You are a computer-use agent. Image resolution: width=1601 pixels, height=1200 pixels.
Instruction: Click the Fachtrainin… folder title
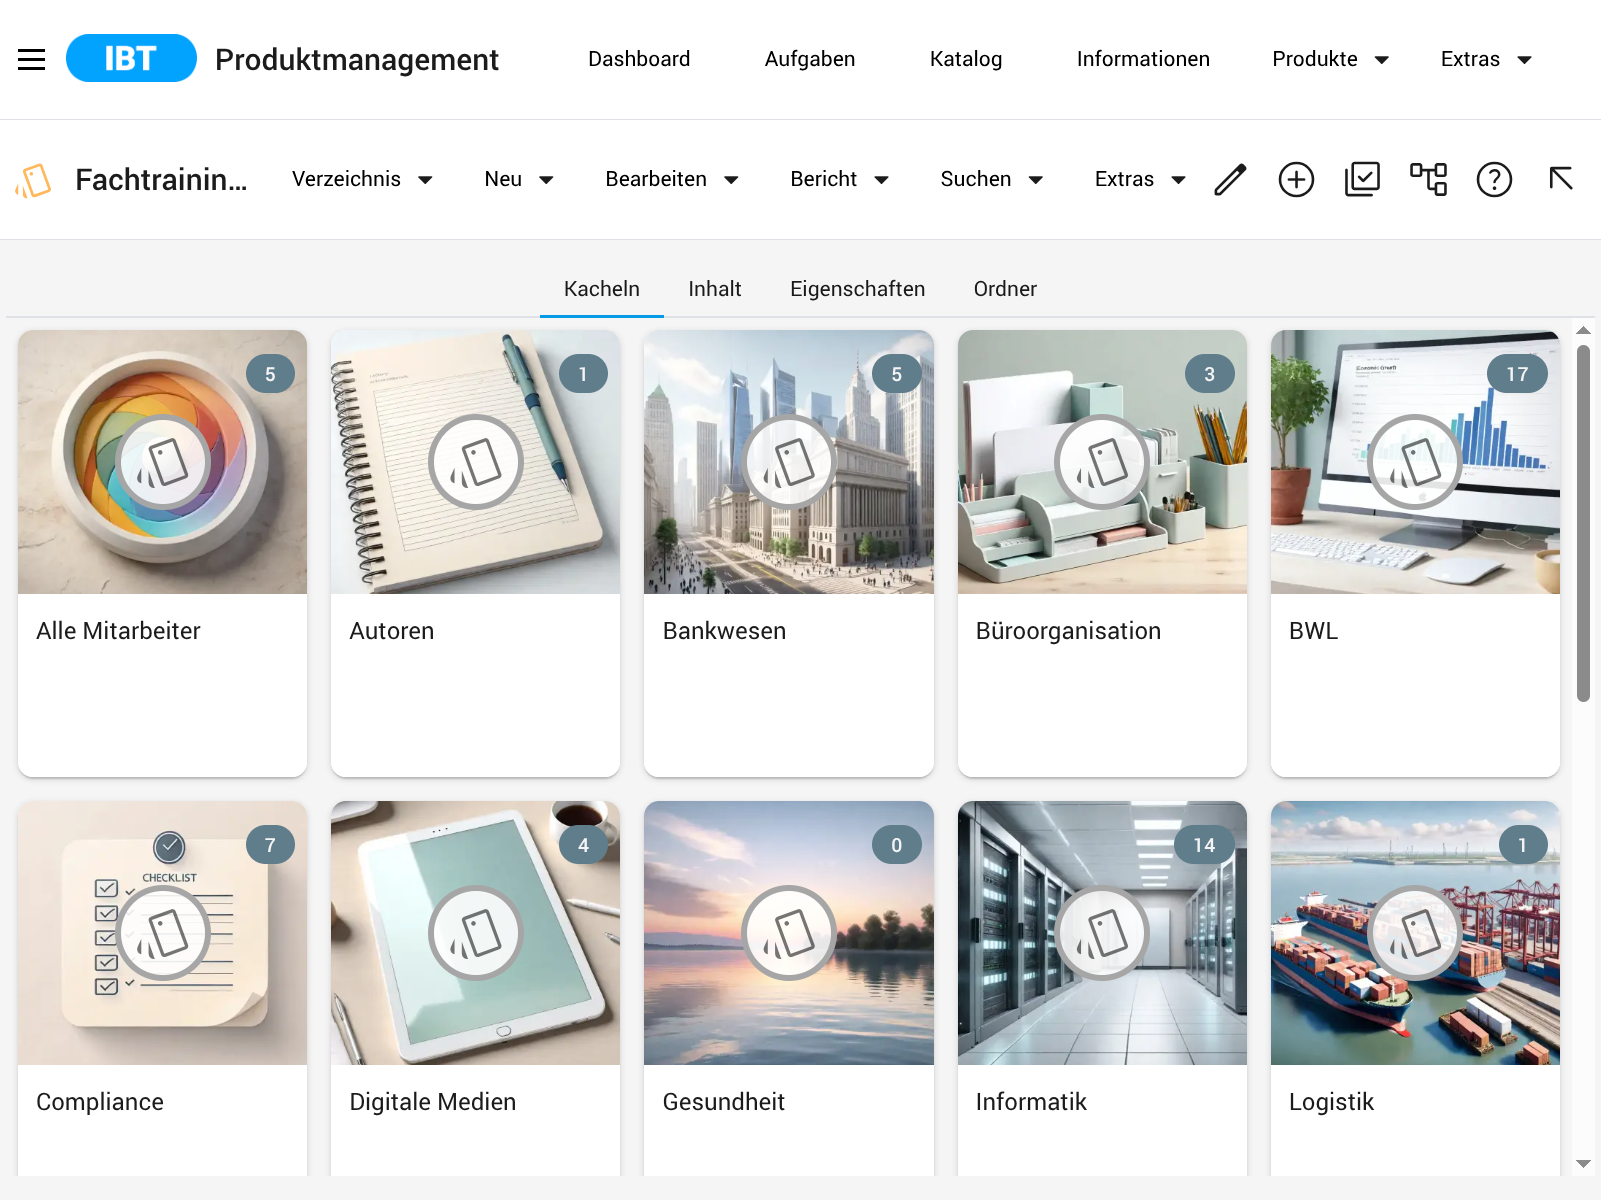click(x=161, y=180)
